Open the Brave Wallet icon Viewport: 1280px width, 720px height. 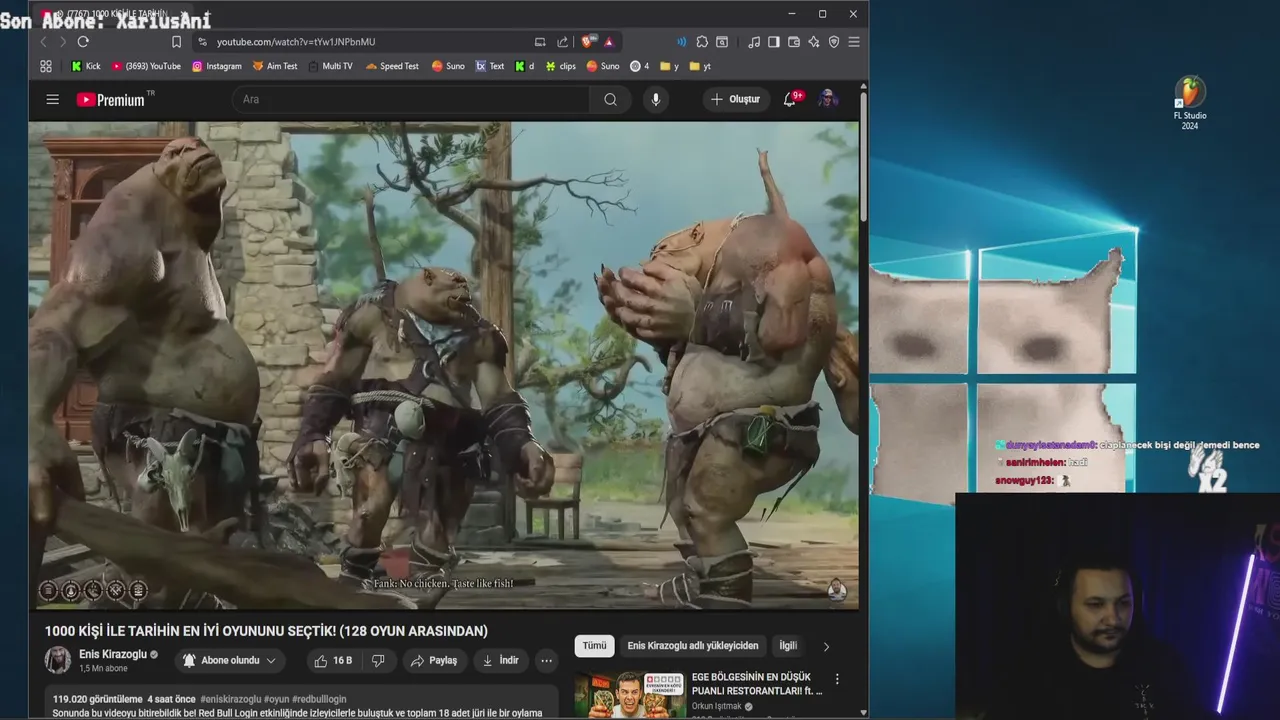(x=794, y=42)
